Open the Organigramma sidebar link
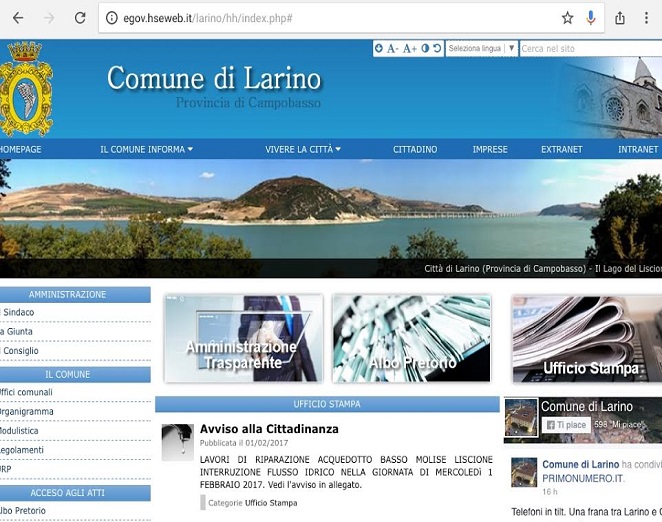The width and height of the screenshot is (662, 522). (28, 411)
